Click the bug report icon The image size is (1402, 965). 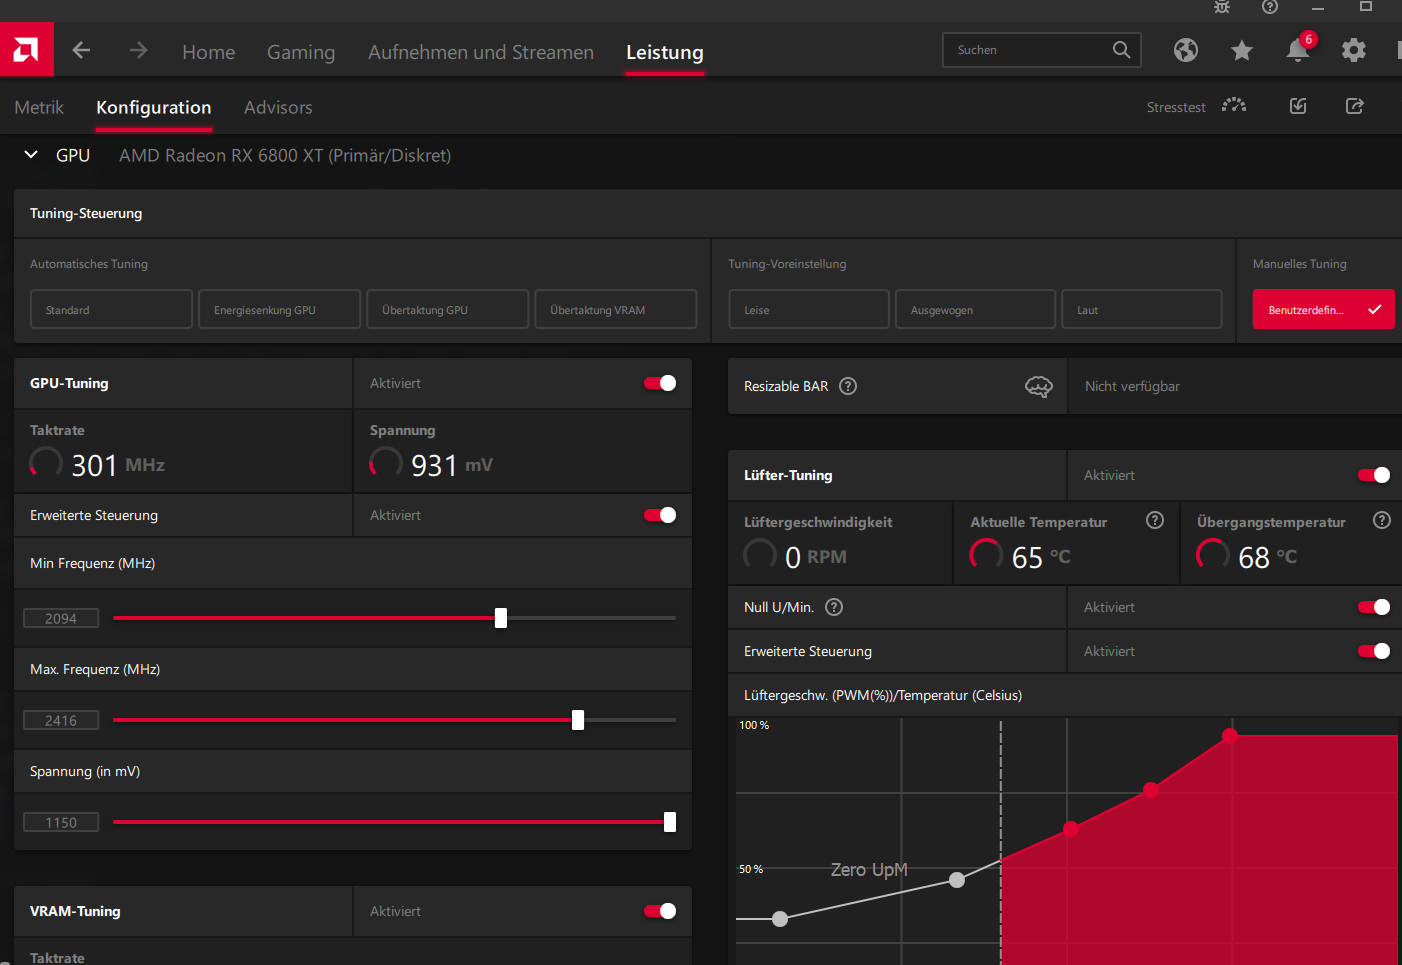(x=1222, y=7)
